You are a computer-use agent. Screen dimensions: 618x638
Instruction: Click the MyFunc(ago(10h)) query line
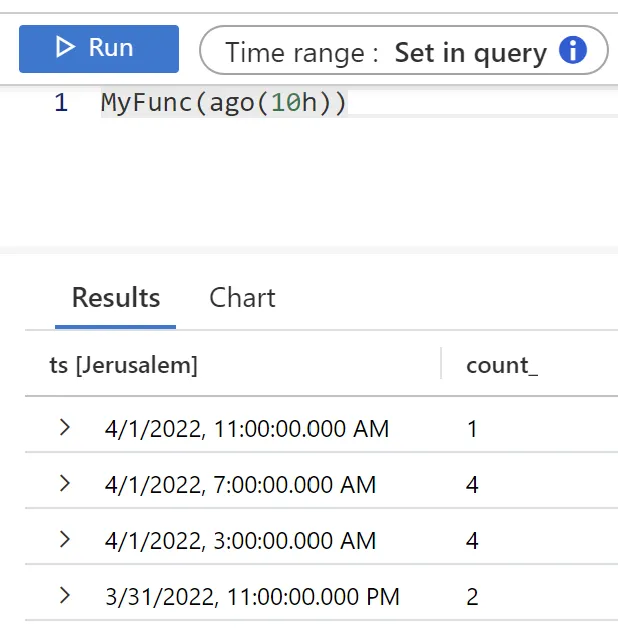223,103
